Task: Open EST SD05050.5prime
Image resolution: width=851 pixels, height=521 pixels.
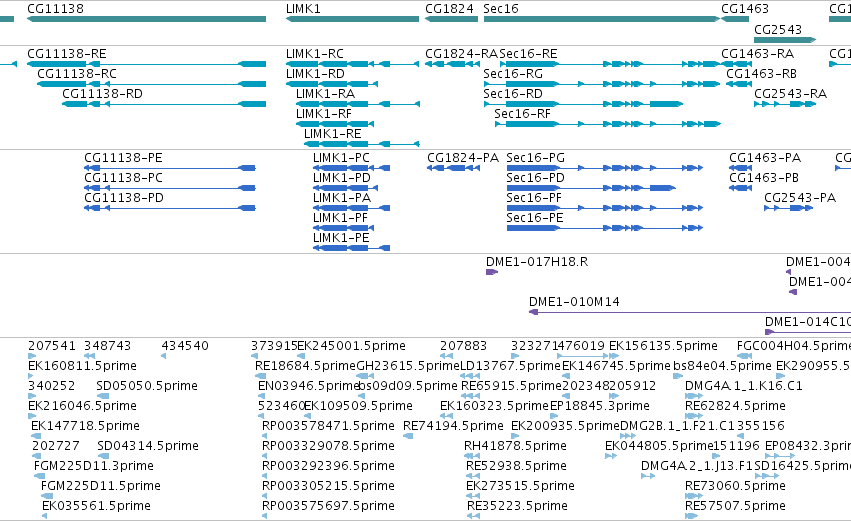Action: tap(147, 386)
